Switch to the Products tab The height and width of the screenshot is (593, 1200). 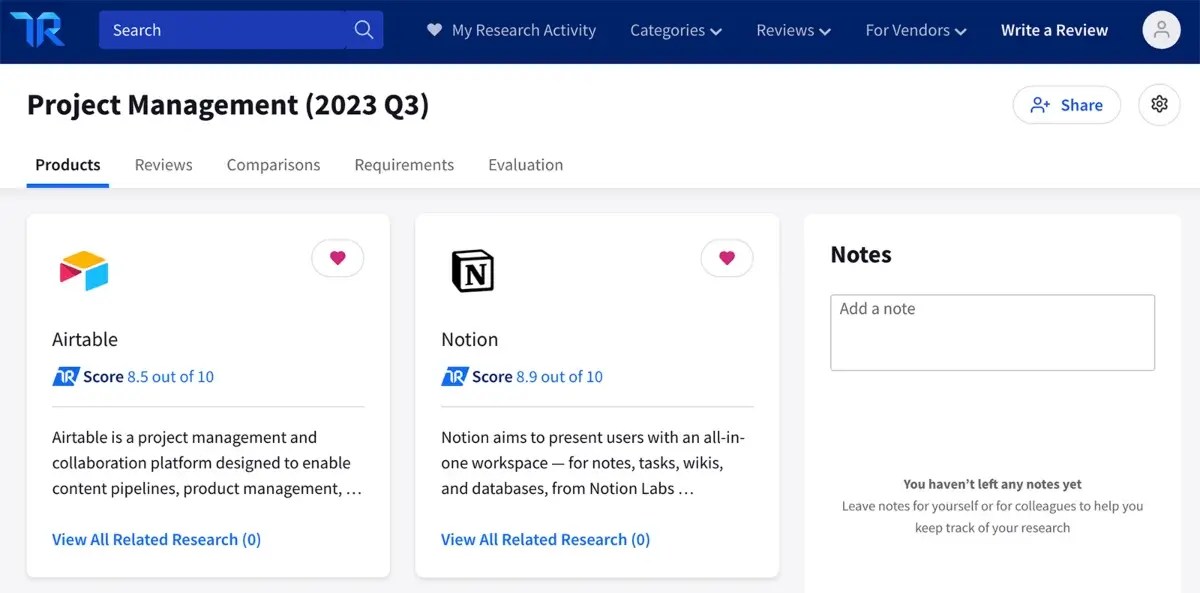68,165
